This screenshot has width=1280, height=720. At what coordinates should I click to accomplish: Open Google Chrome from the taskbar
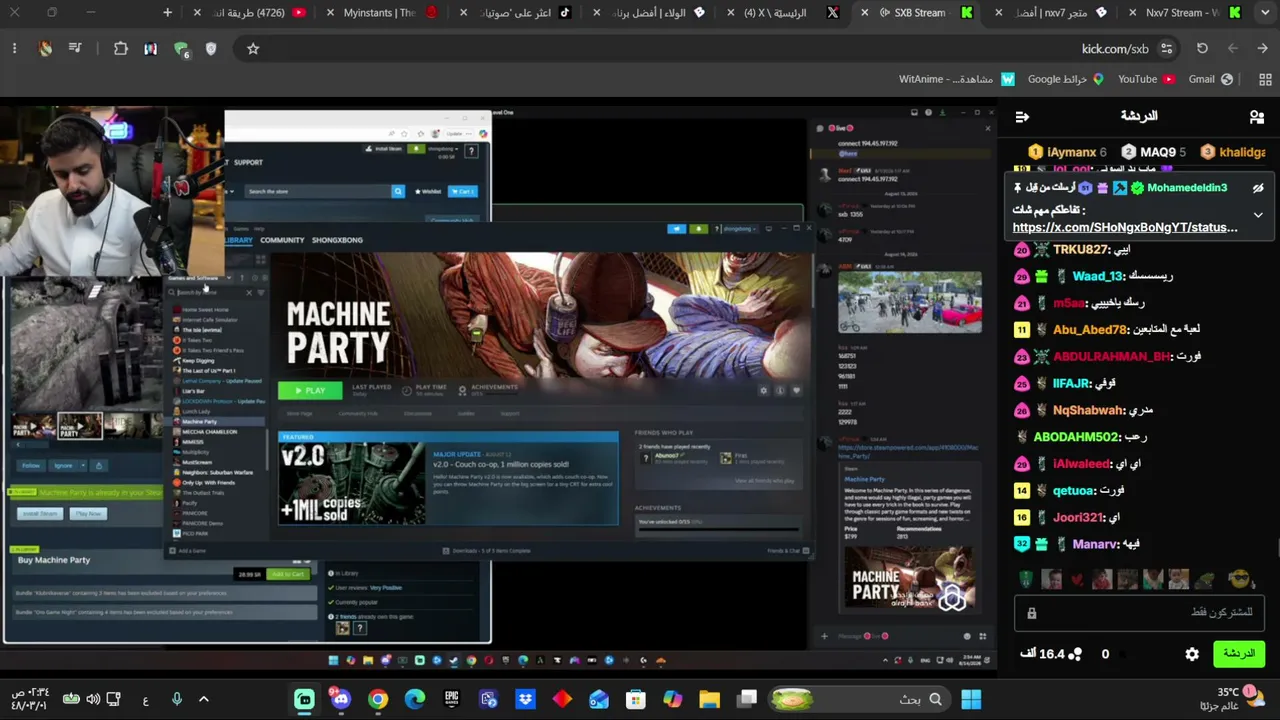(378, 699)
